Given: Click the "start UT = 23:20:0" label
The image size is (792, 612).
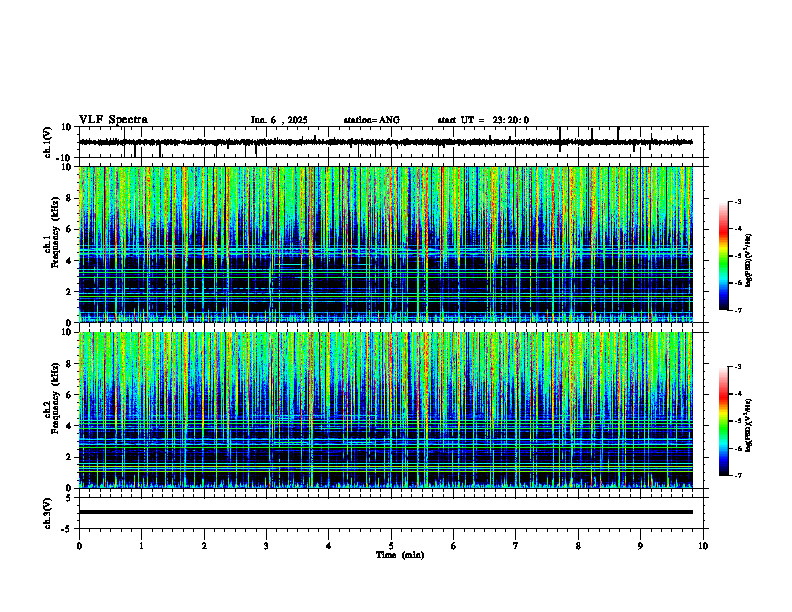Looking at the screenshot, I should click(483, 120).
